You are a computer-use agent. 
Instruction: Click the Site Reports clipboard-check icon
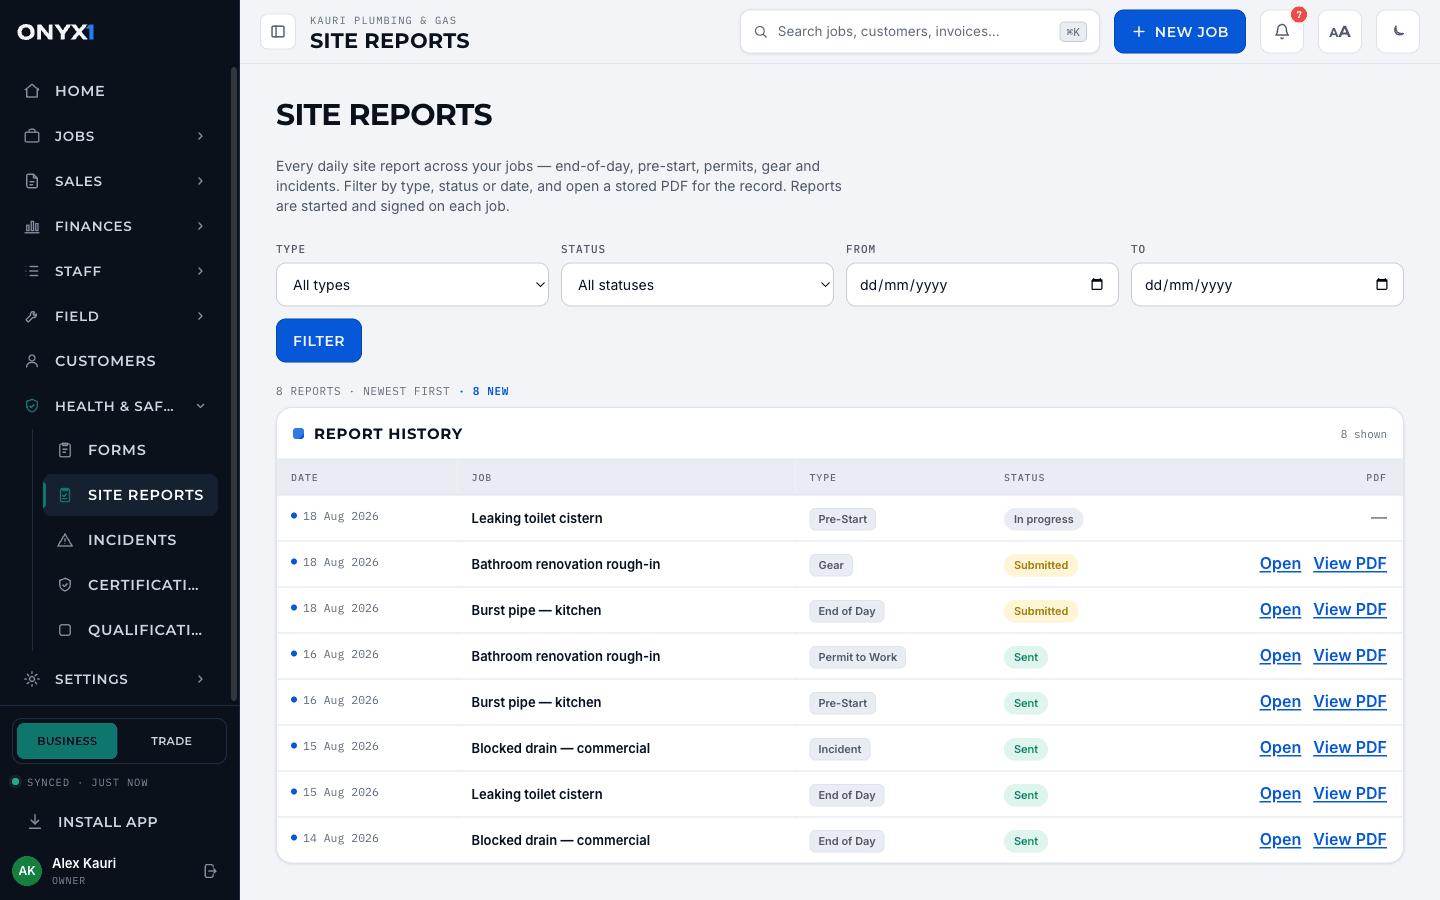click(x=65, y=495)
